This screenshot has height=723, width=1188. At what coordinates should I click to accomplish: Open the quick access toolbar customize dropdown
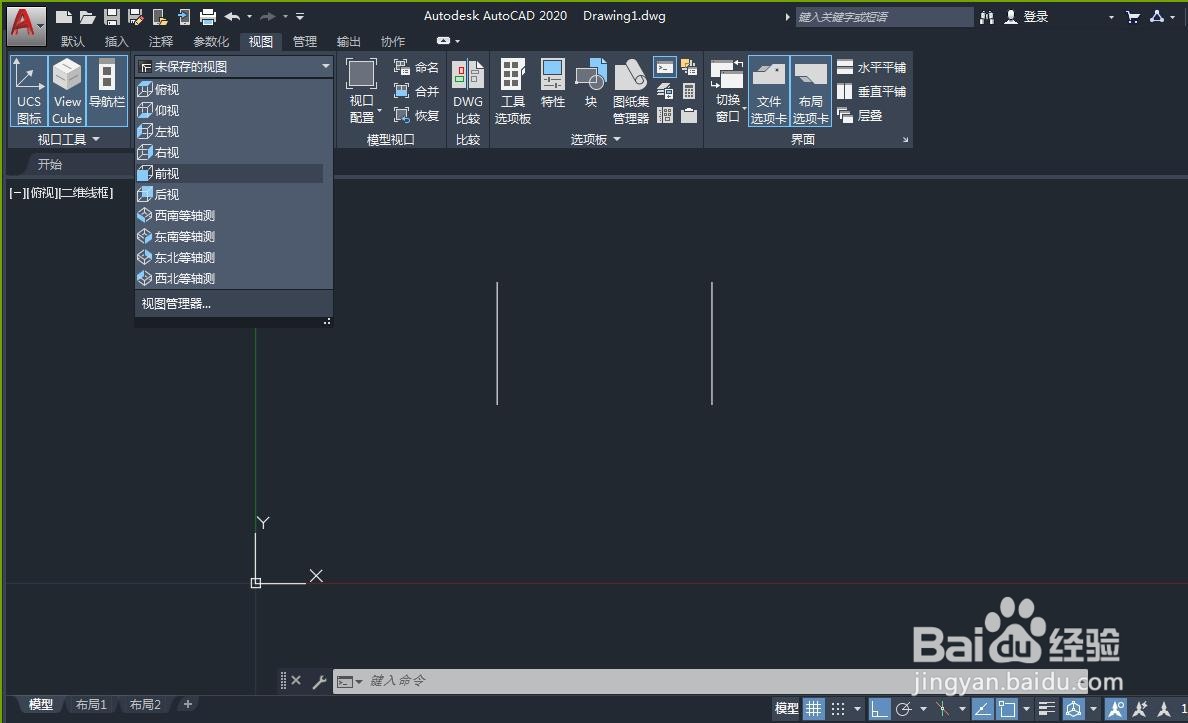[300, 17]
